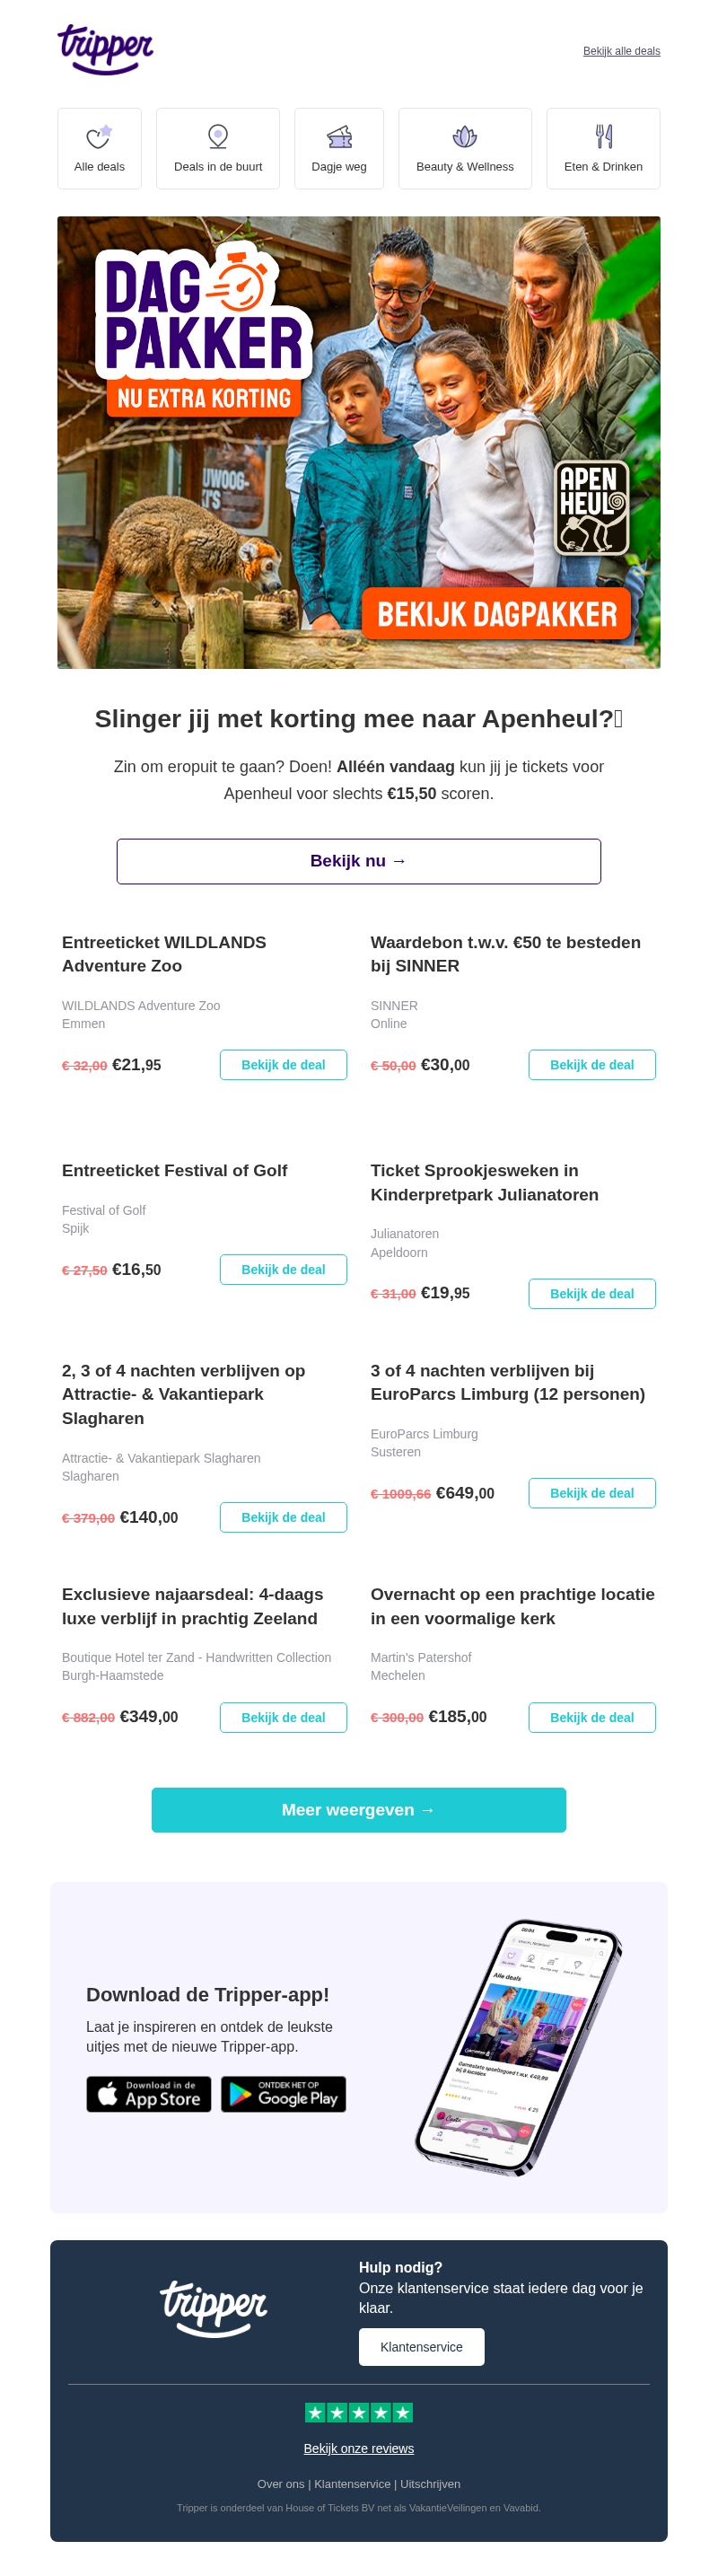
Task: Click the Tripper logo at top
Action: click(x=105, y=49)
